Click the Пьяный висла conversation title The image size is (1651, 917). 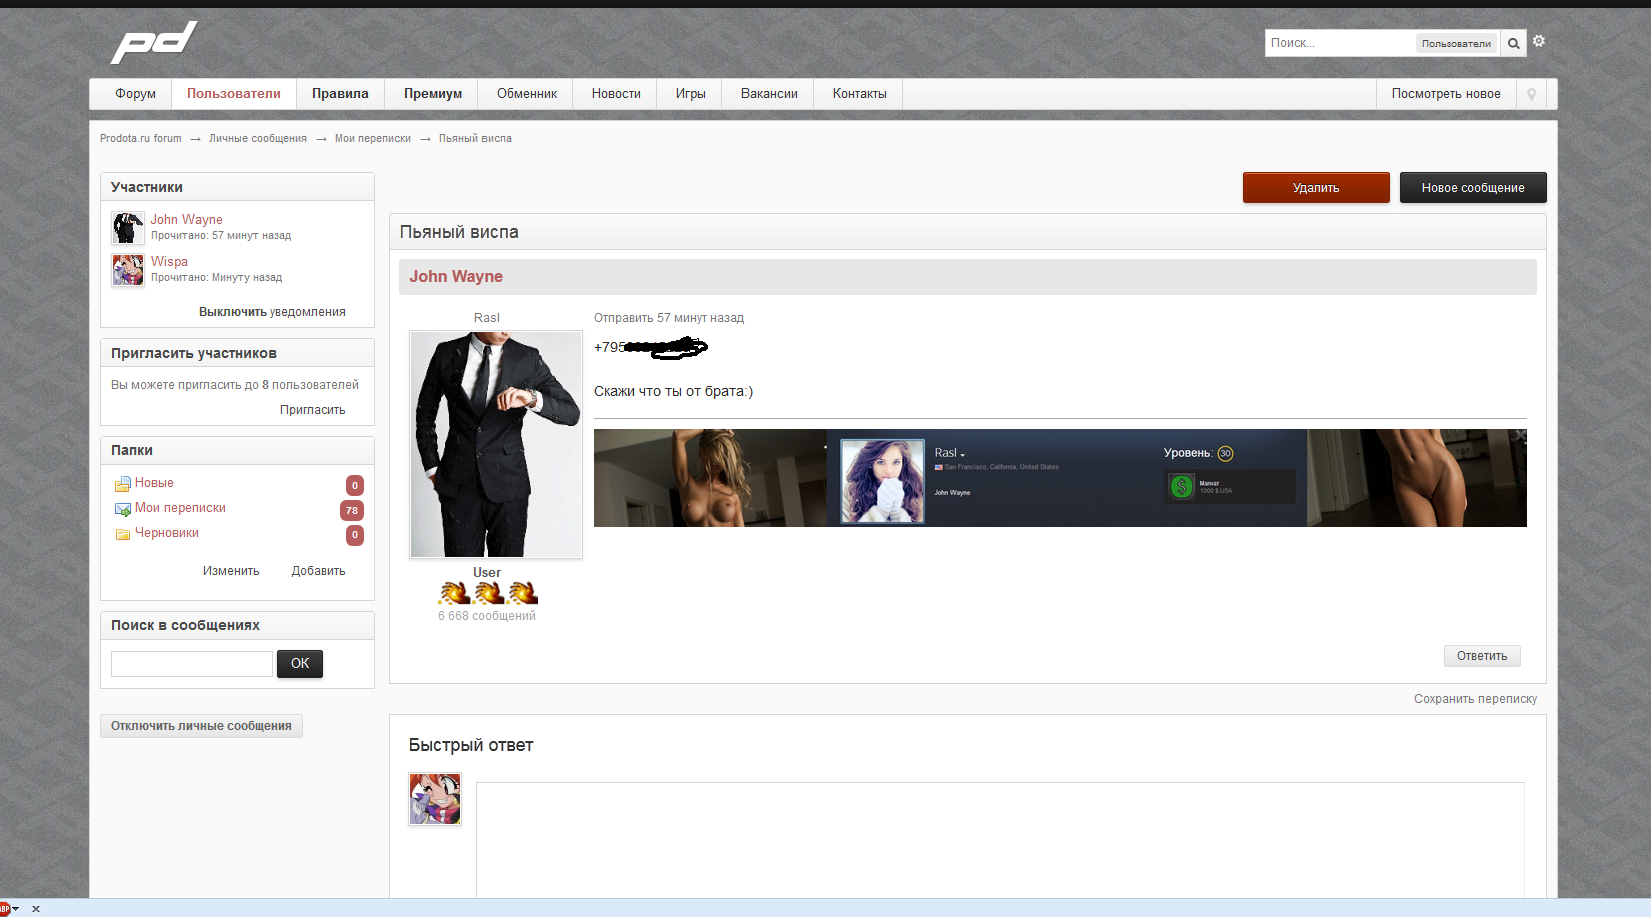(459, 232)
